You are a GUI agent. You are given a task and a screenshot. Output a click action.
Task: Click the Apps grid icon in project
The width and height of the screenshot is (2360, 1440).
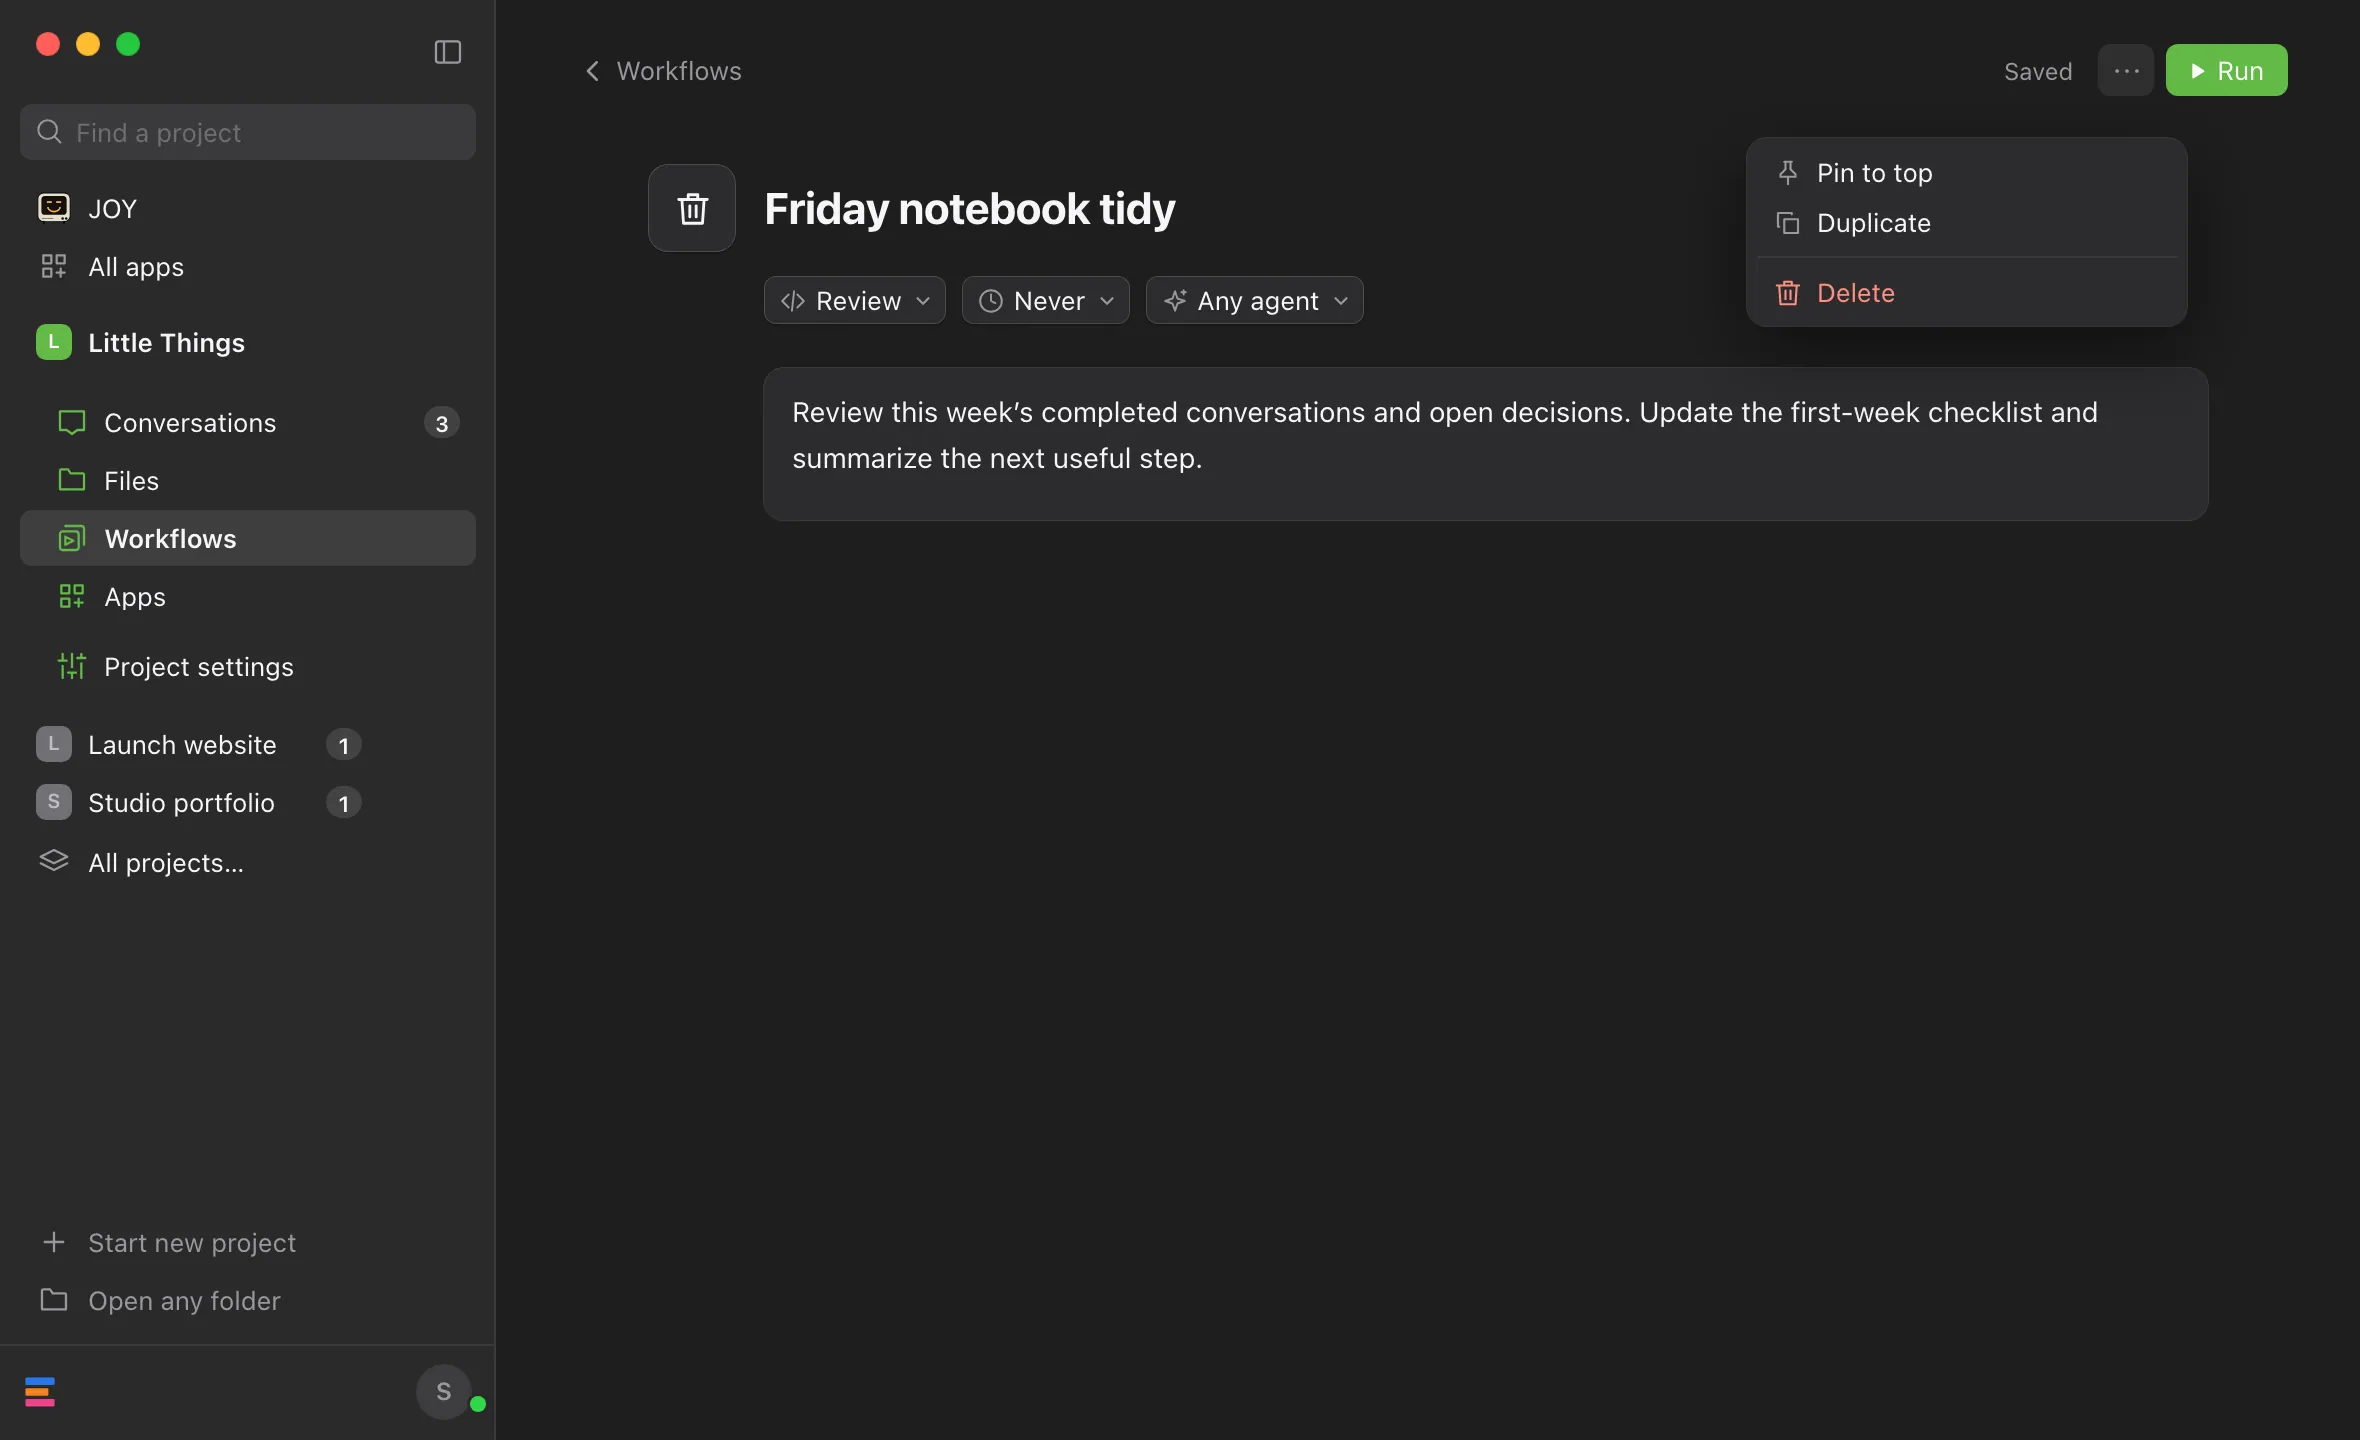[x=72, y=596]
